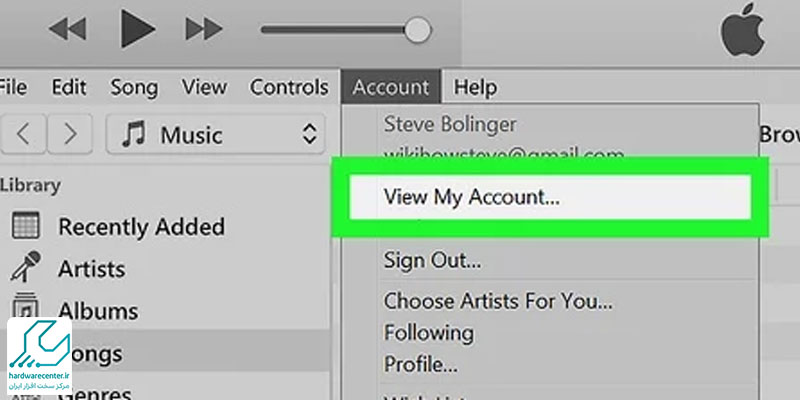The image size is (800, 400).
Task: Skip ahead with the fast-forward icon
Action: click(x=204, y=29)
